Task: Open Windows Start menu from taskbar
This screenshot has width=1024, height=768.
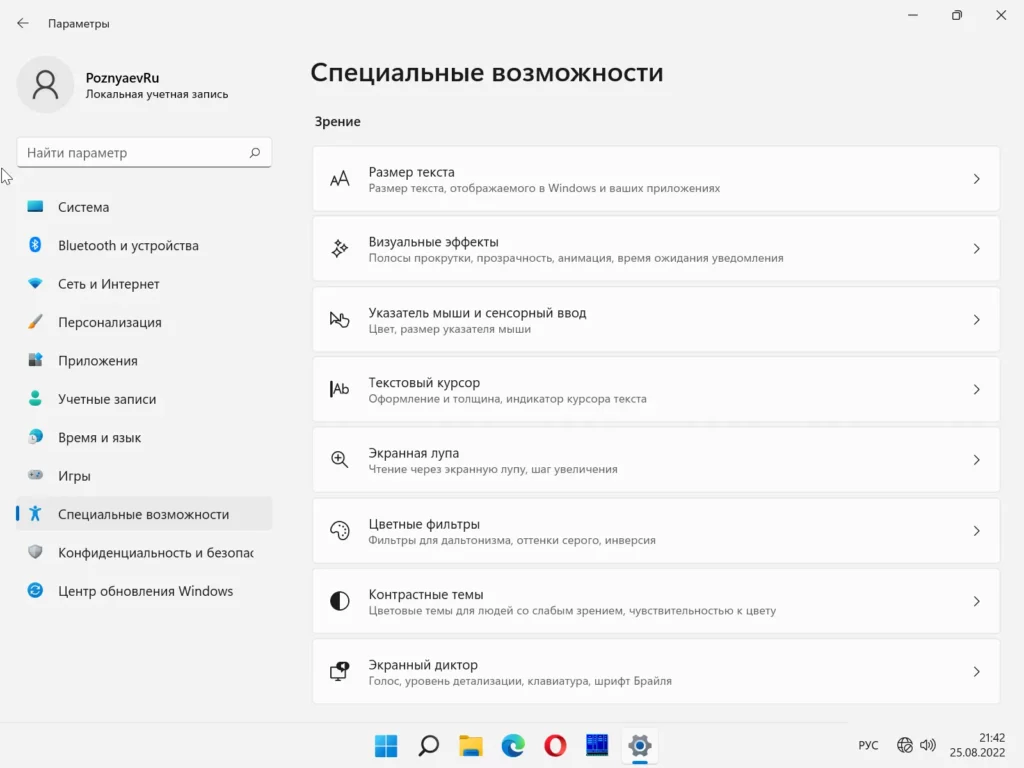Action: [386, 745]
